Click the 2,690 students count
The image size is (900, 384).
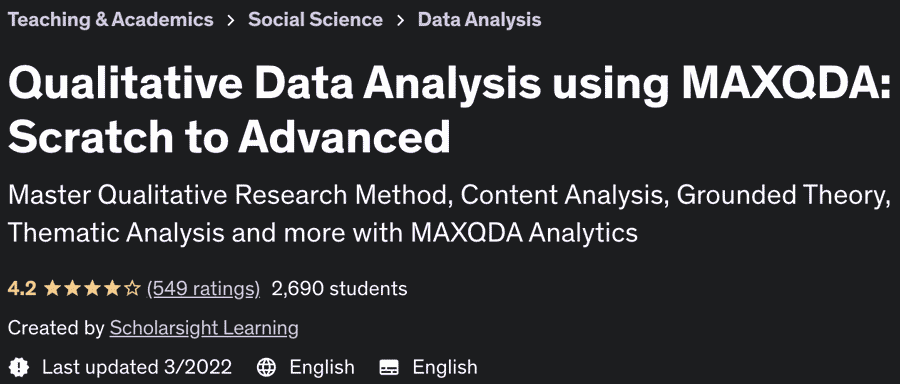(339, 288)
